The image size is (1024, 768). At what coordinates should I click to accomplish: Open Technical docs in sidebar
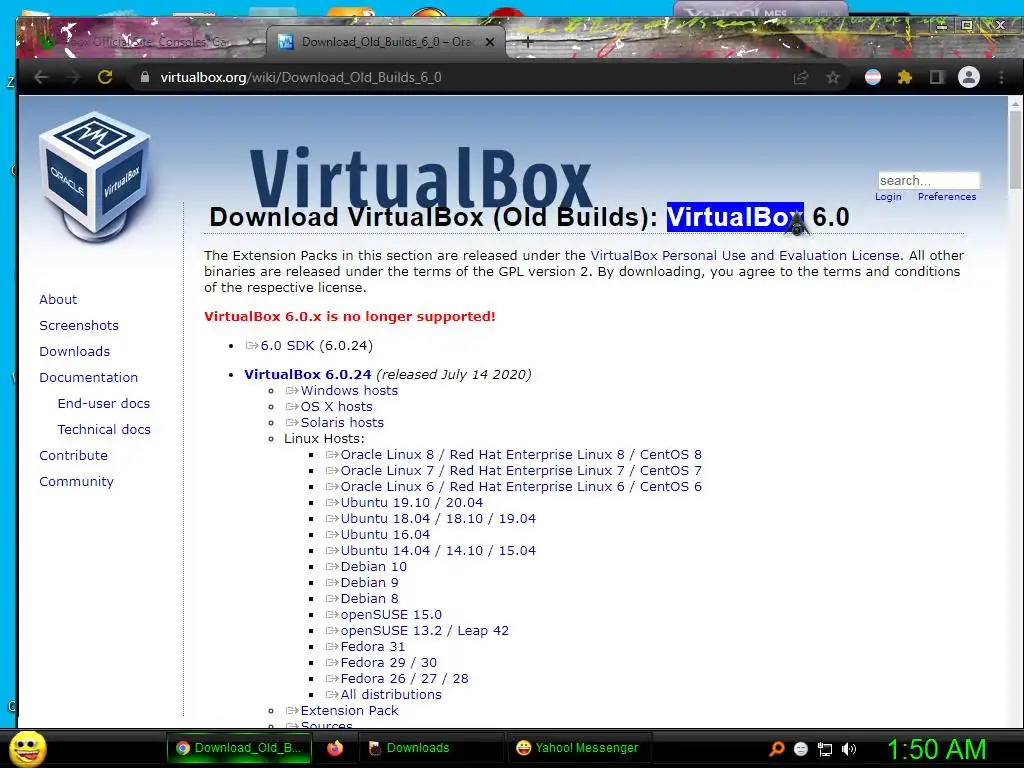(104, 430)
